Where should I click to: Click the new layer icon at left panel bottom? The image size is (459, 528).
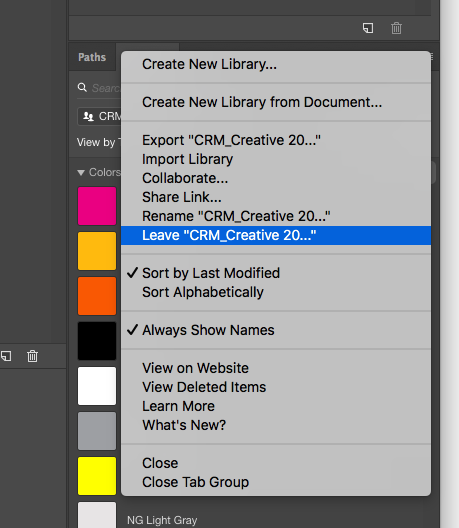tap(6, 356)
